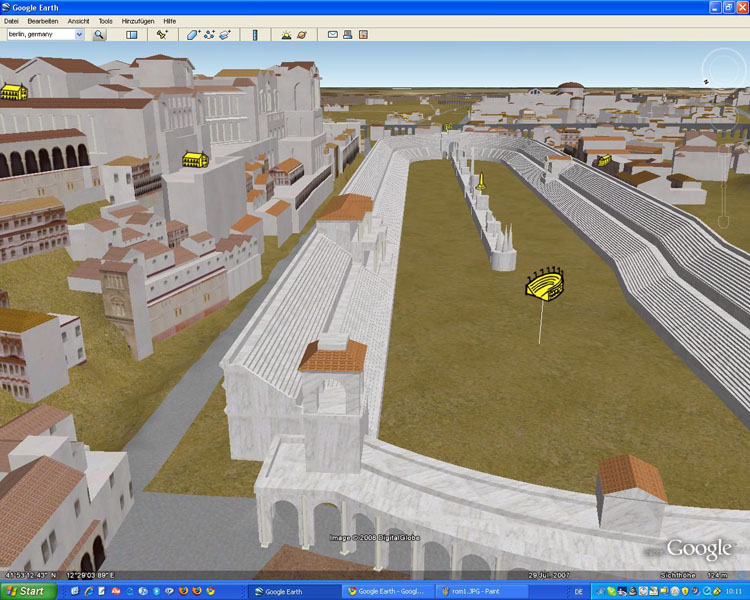This screenshot has width=750, height=600.
Task: Click the zoom slider on the right edge
Action: [724, 187]
